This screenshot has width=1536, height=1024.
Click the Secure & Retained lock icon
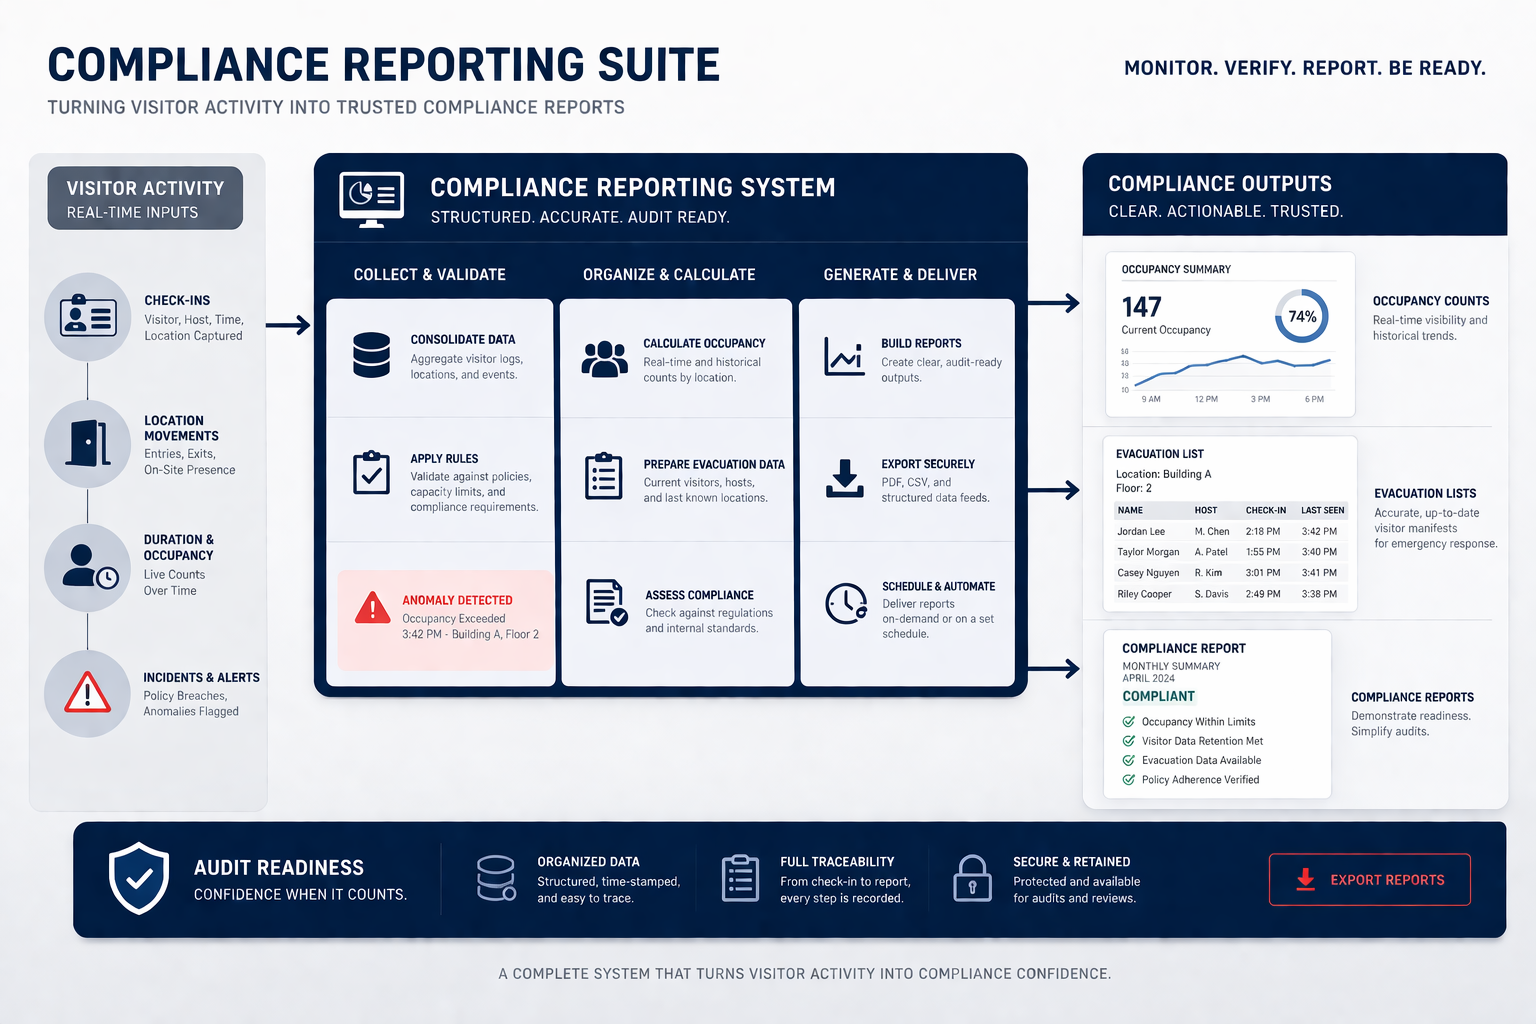point(971,879)
